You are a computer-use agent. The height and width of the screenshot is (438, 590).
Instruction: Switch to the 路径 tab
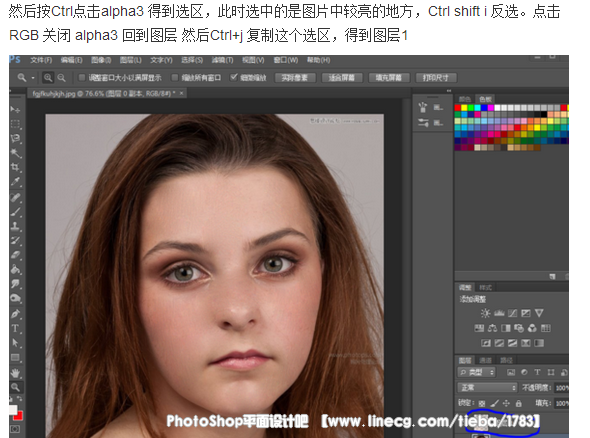pos(506,360)
